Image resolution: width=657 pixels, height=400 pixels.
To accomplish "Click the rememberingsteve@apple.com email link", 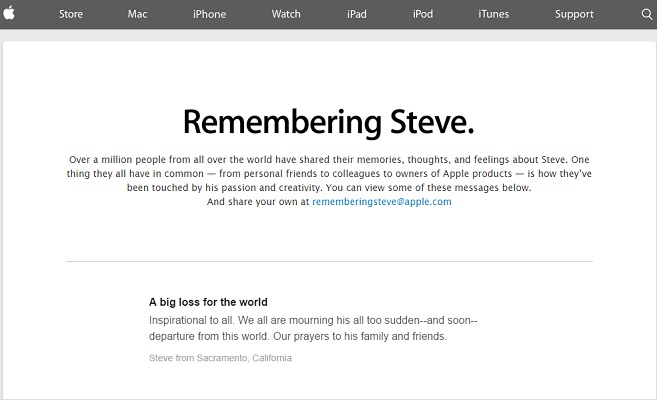I will click(x=382, y=201).
